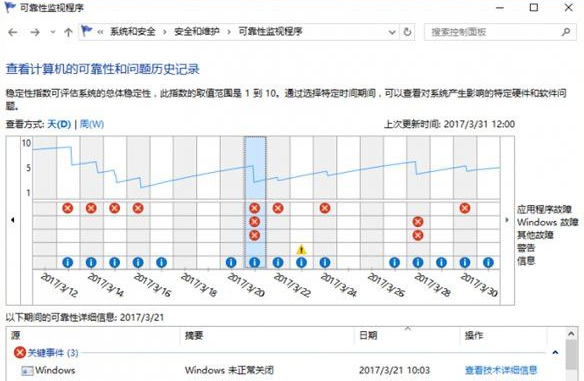Screen dimensions: 584x381
Task: Click information icon for 2017/3/16
Action: pyautogui.click(x=138, y=262)
